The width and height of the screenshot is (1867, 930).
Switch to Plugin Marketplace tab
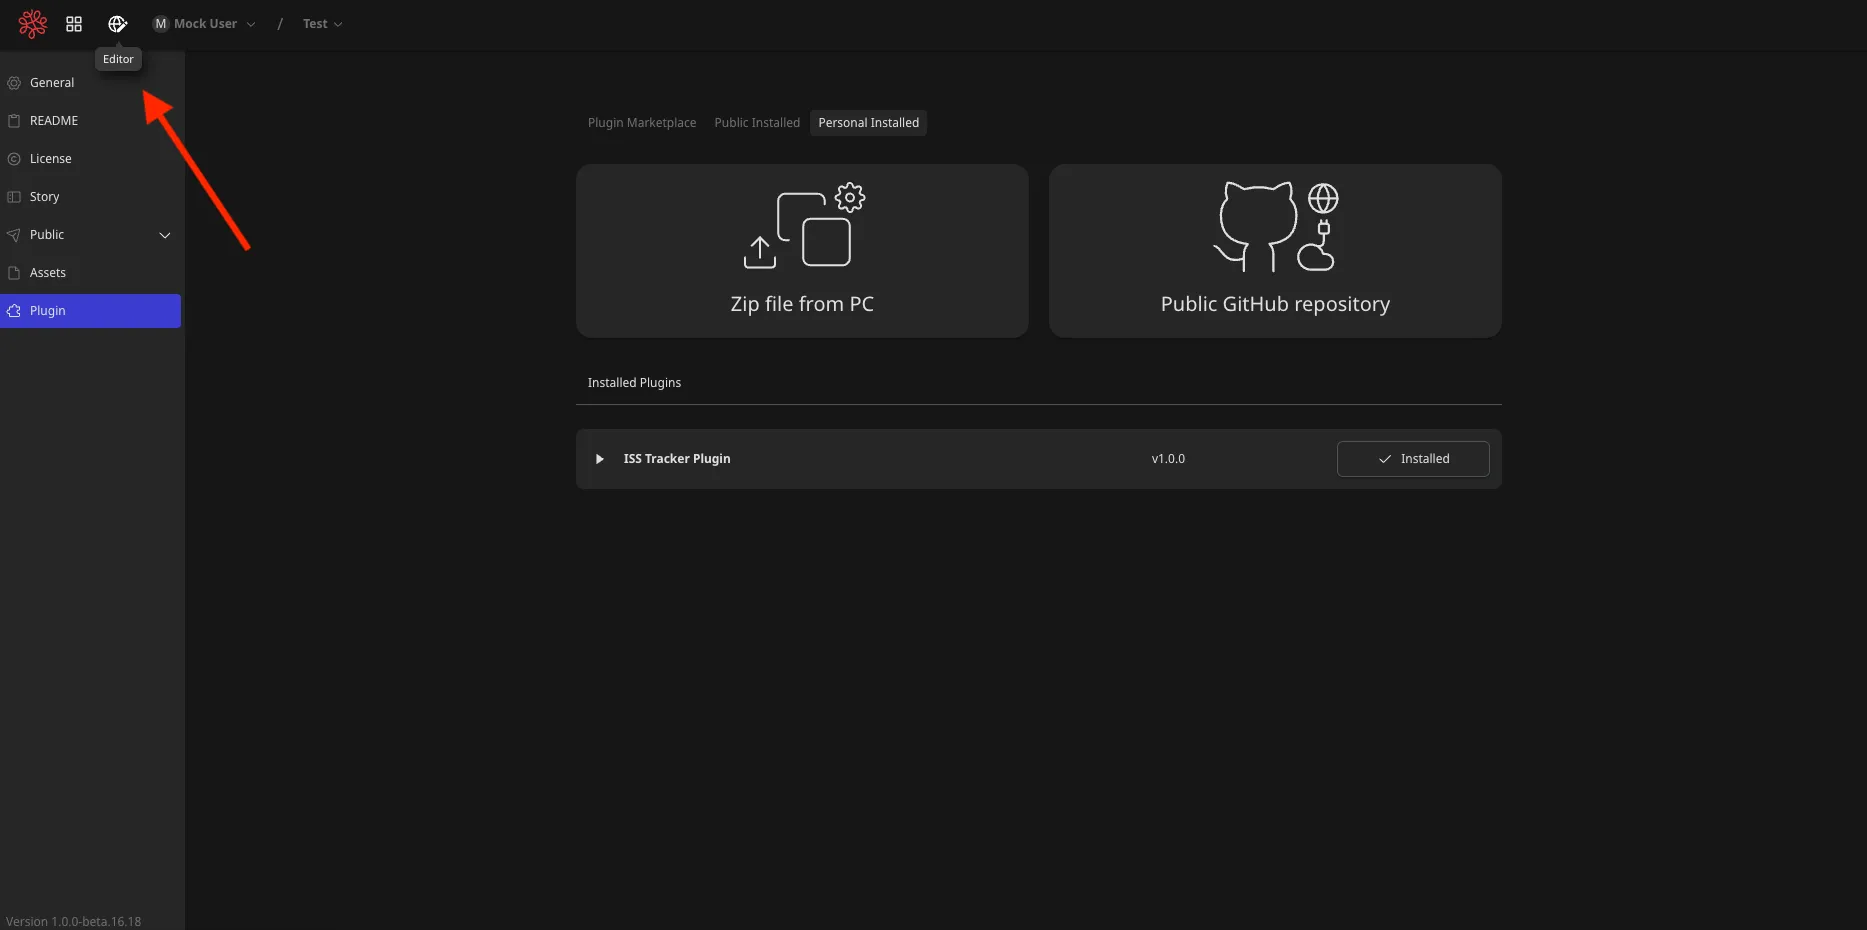(642, 123)
